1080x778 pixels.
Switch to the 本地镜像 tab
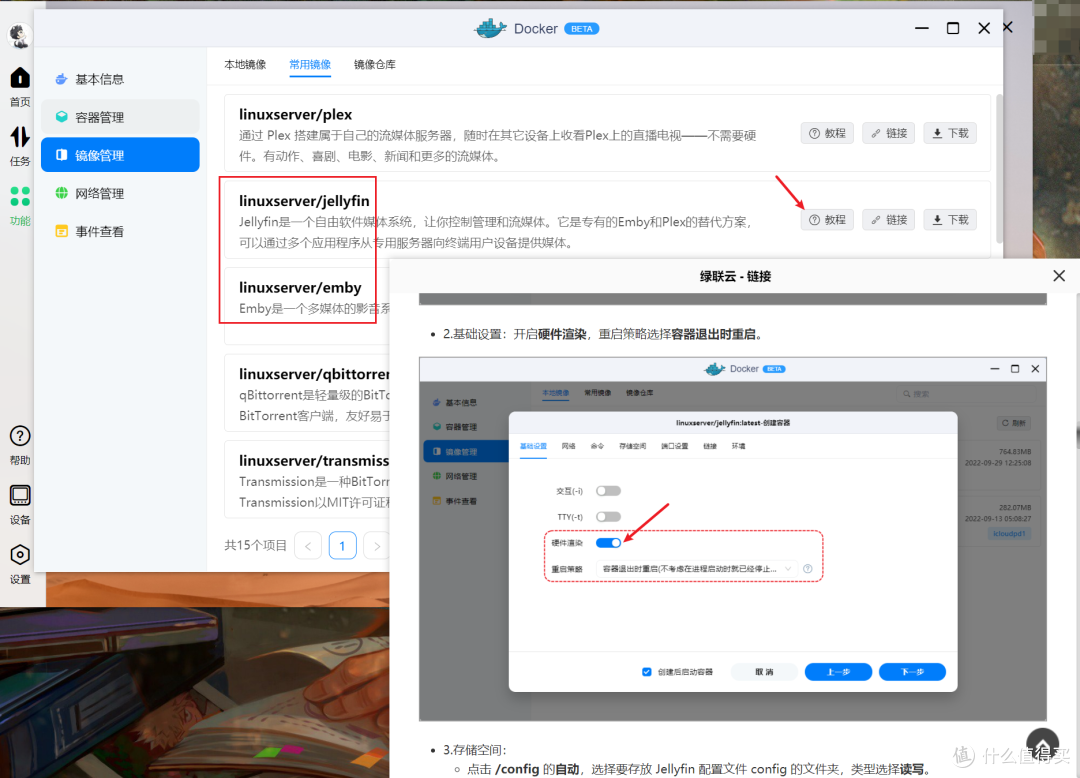(x=245, y=65)
